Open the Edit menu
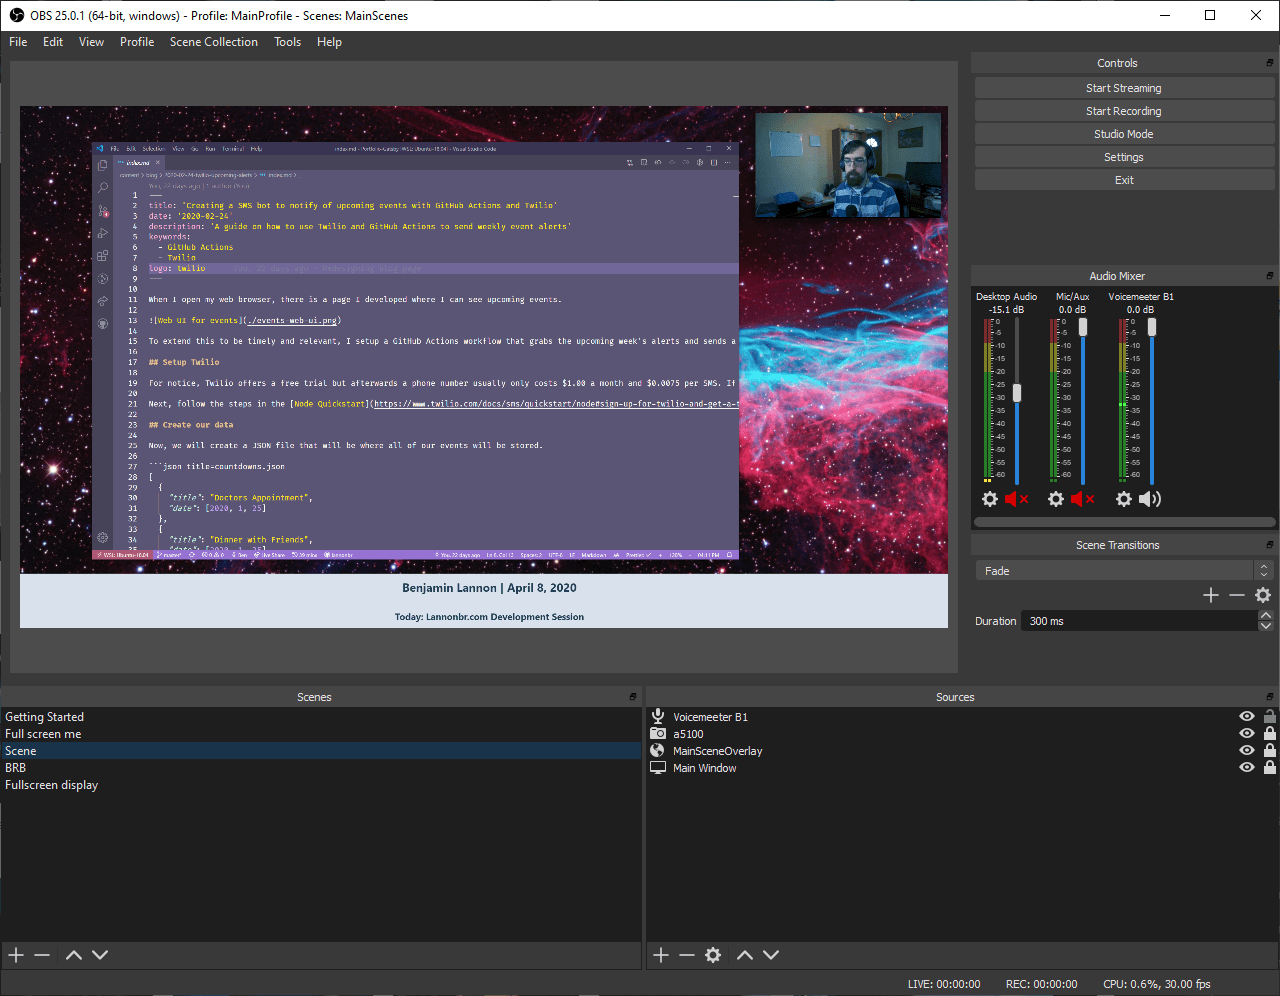This screenshot has height=996, width=1280. [x=53, y=42]
